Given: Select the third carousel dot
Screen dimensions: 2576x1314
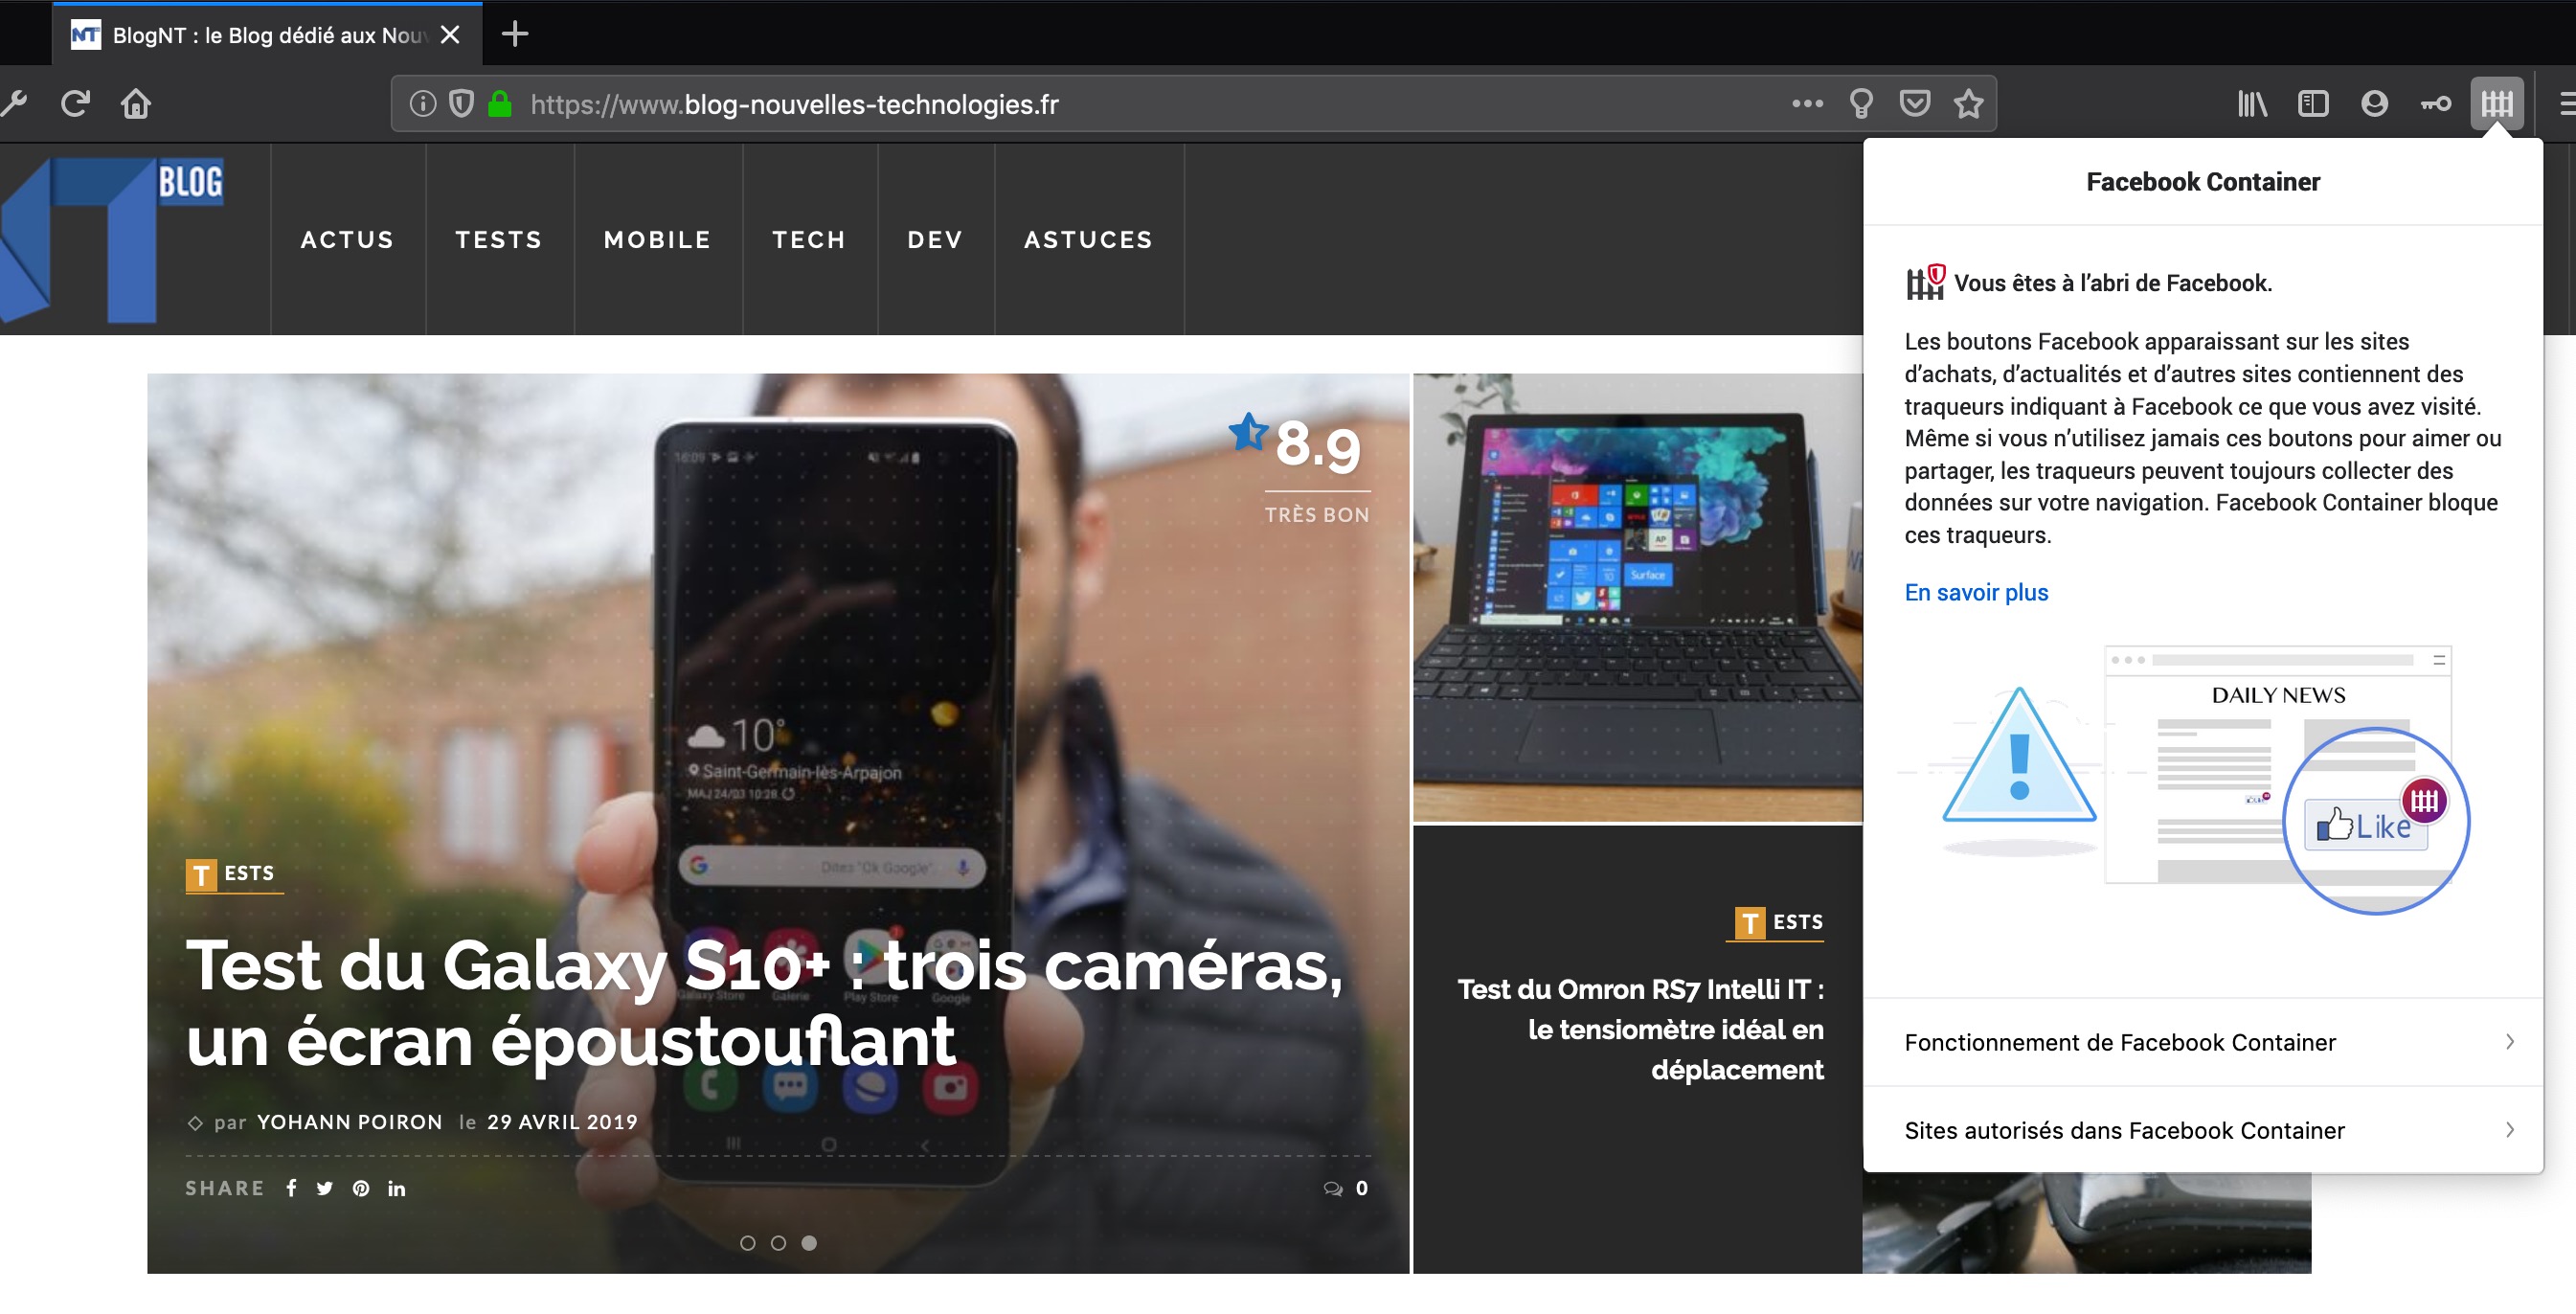Looking at the screenshot, I should tap(809, 1242).
